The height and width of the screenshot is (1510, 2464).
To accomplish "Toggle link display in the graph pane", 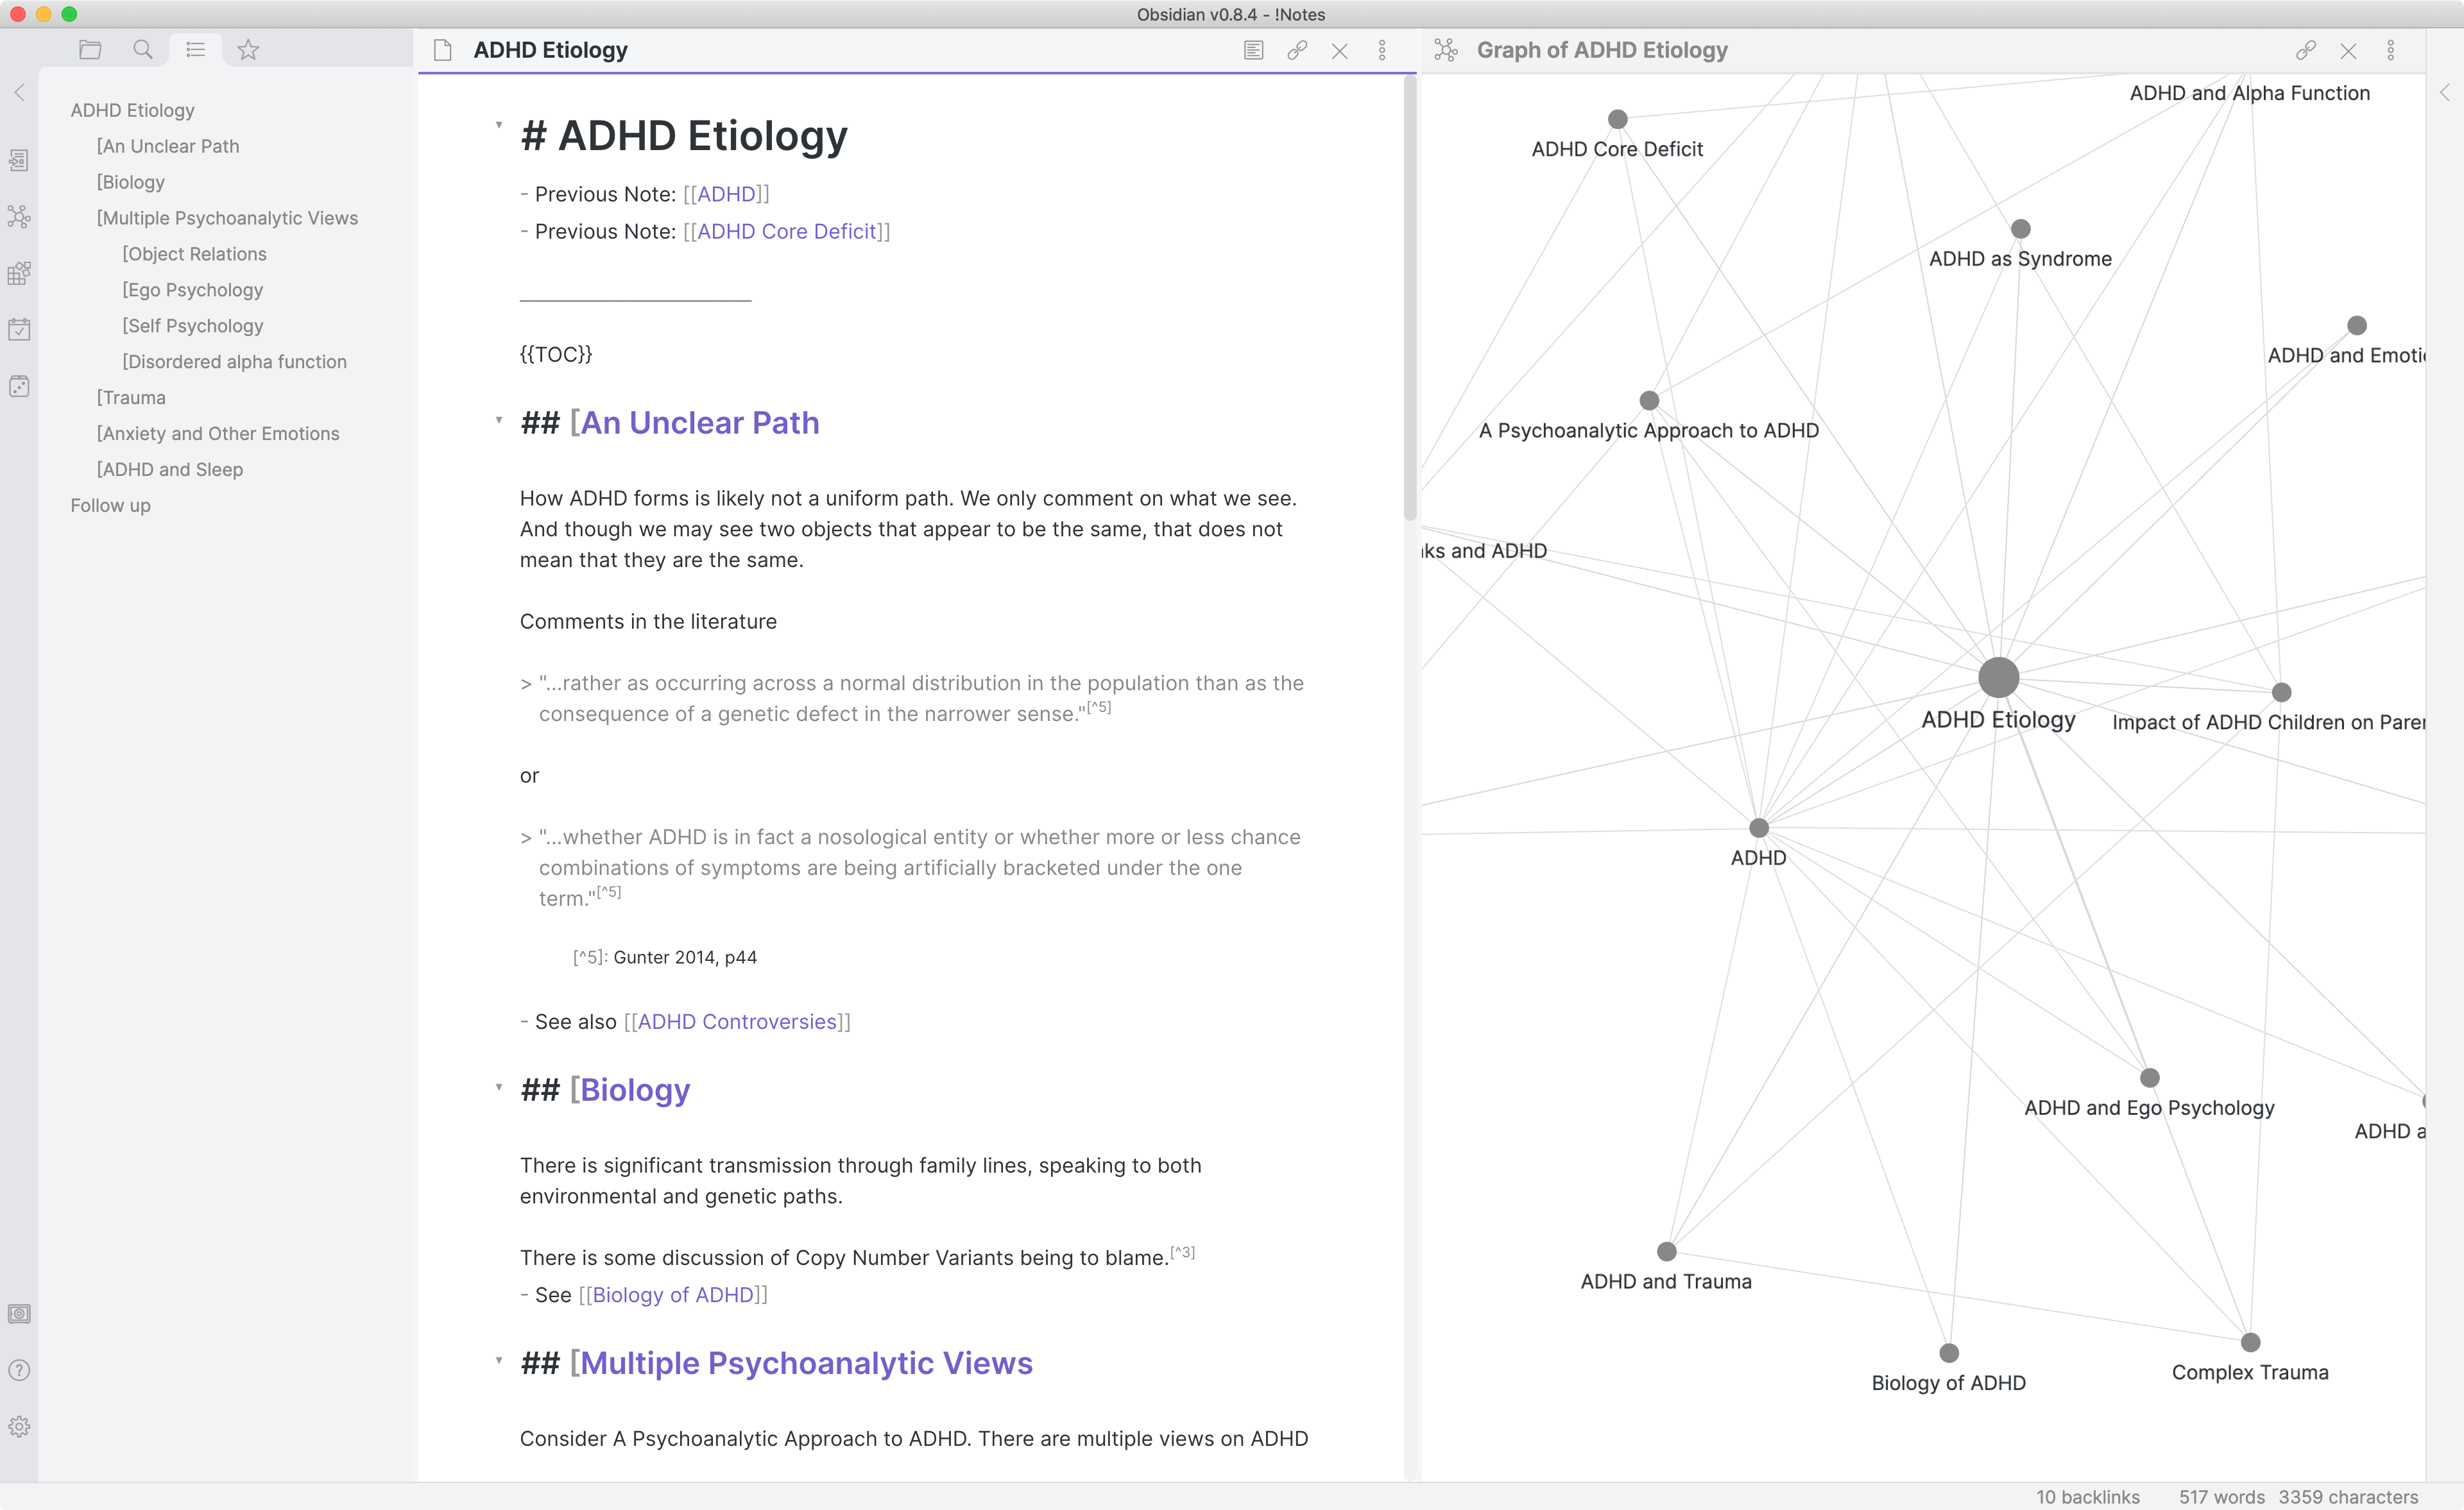I will (2306, 50).
